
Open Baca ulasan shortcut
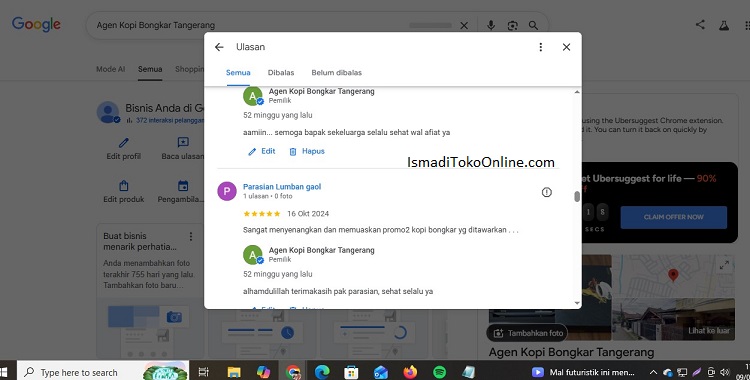click(x=182, y=148)
